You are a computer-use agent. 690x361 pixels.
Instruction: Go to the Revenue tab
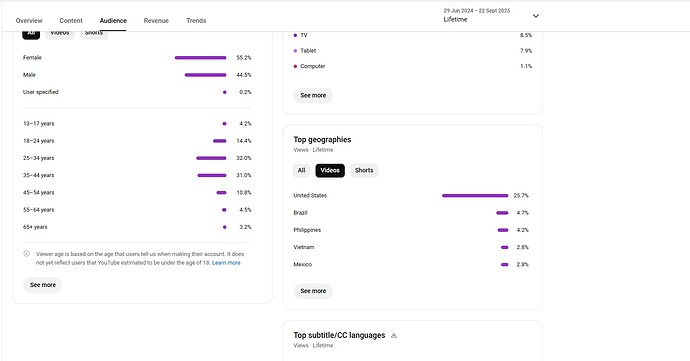pyautogui.click(x=156, y=21)
